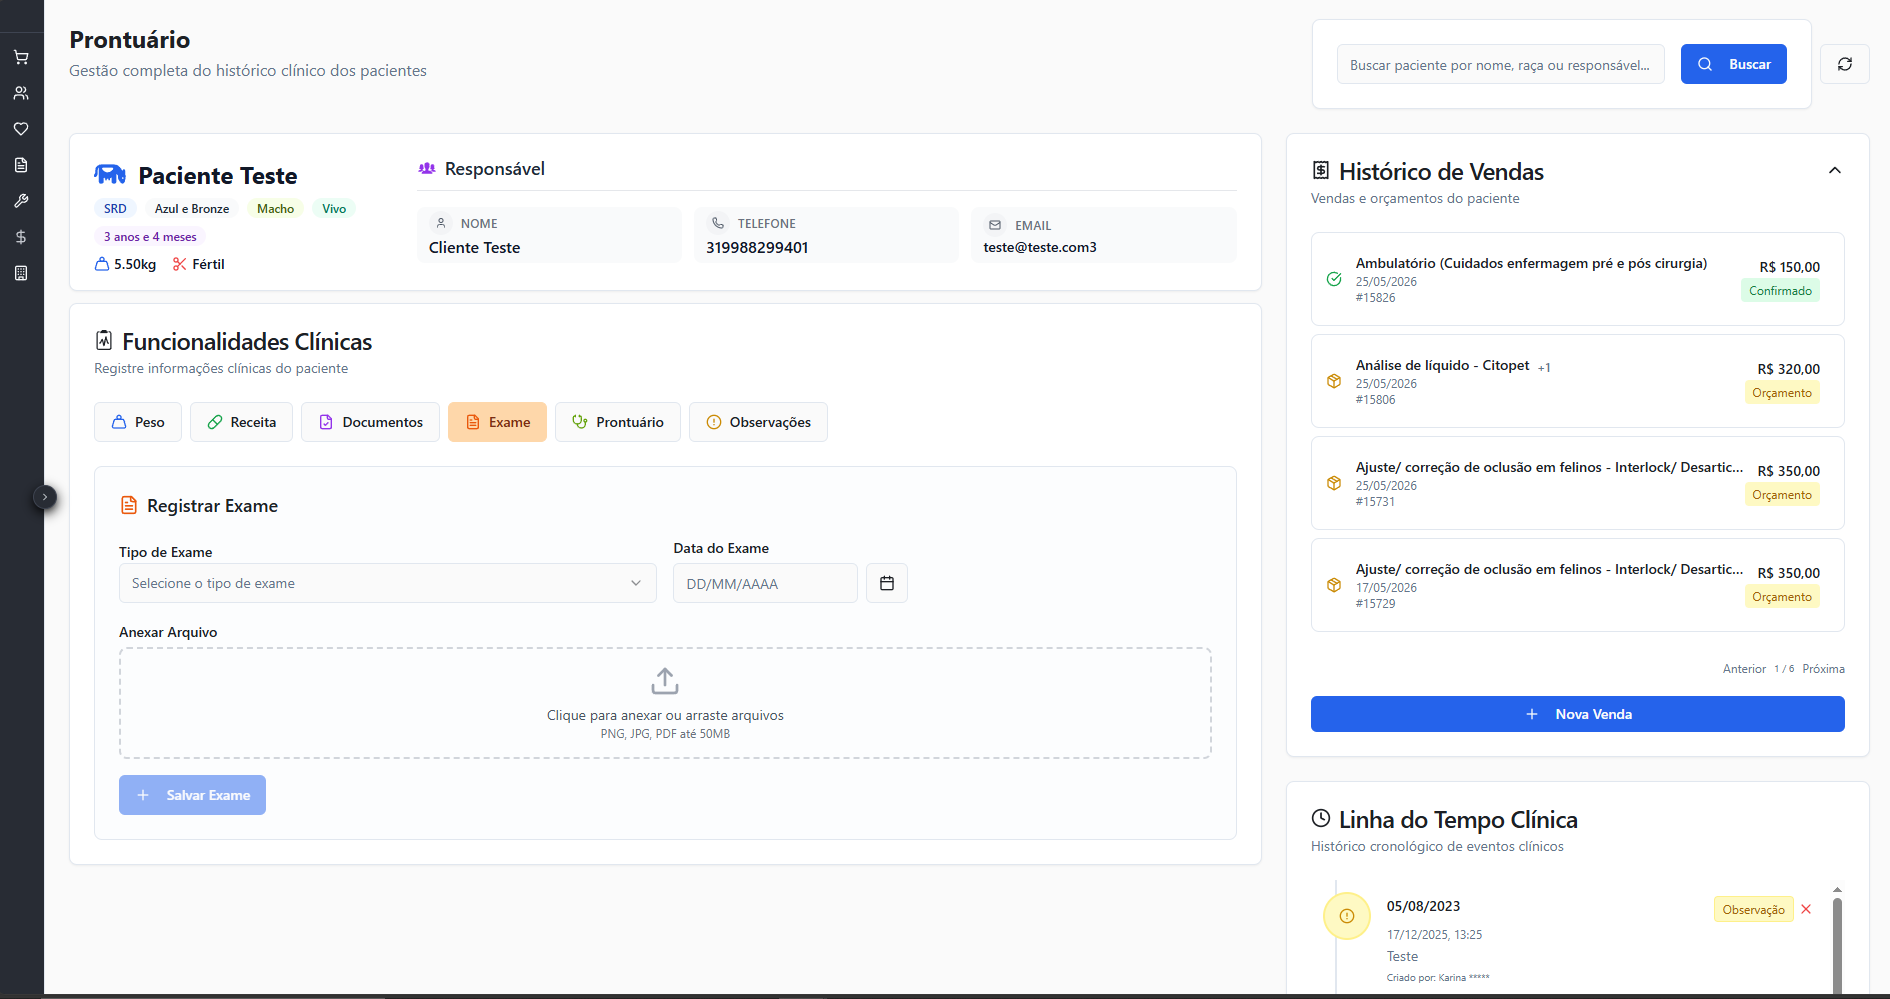Focus the Data do Exame date field

click(765, 584)
